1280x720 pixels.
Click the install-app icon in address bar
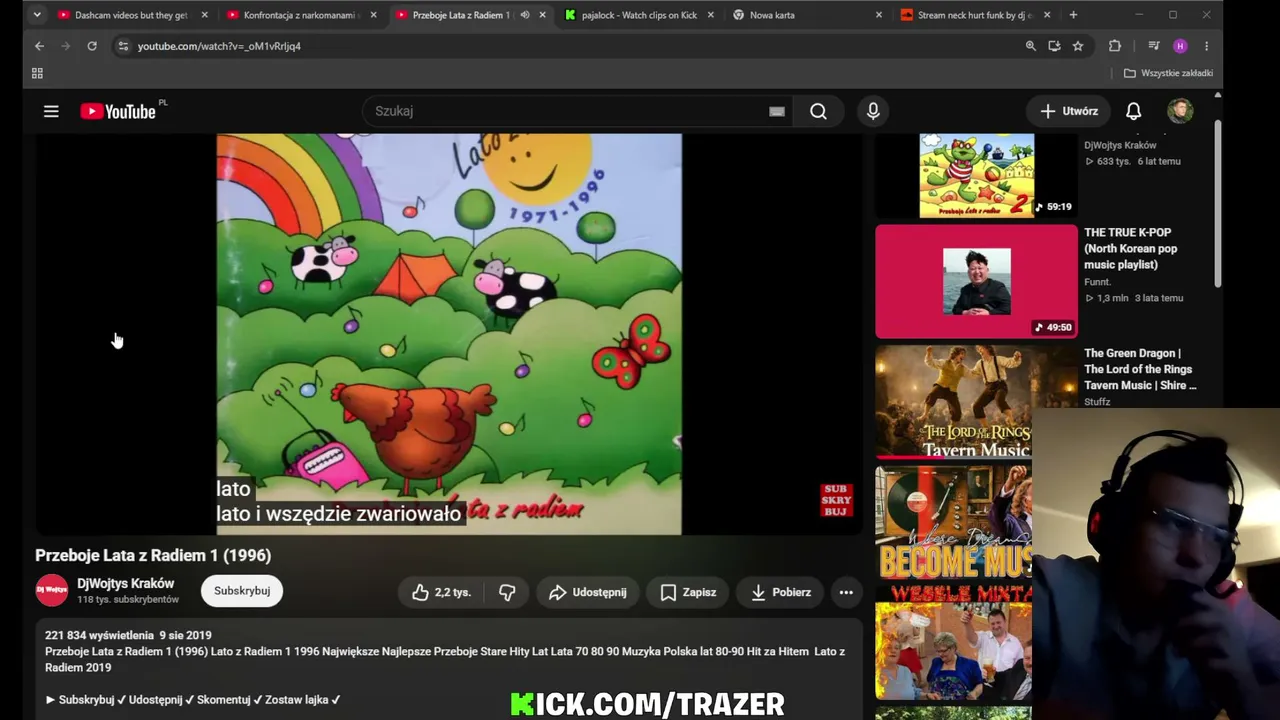pos(1054,46)
